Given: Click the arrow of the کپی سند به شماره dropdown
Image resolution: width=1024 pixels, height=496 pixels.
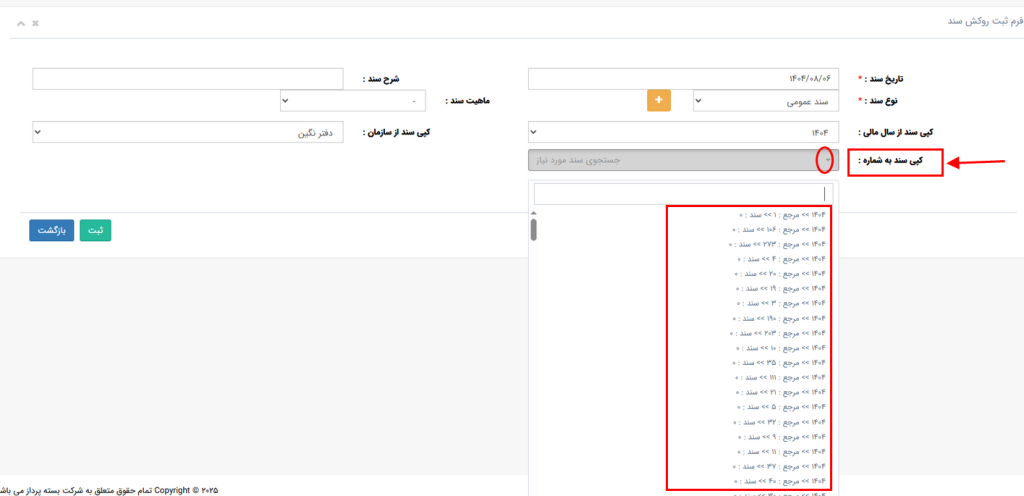Looking at the screenshot, I should pos(825,160).
